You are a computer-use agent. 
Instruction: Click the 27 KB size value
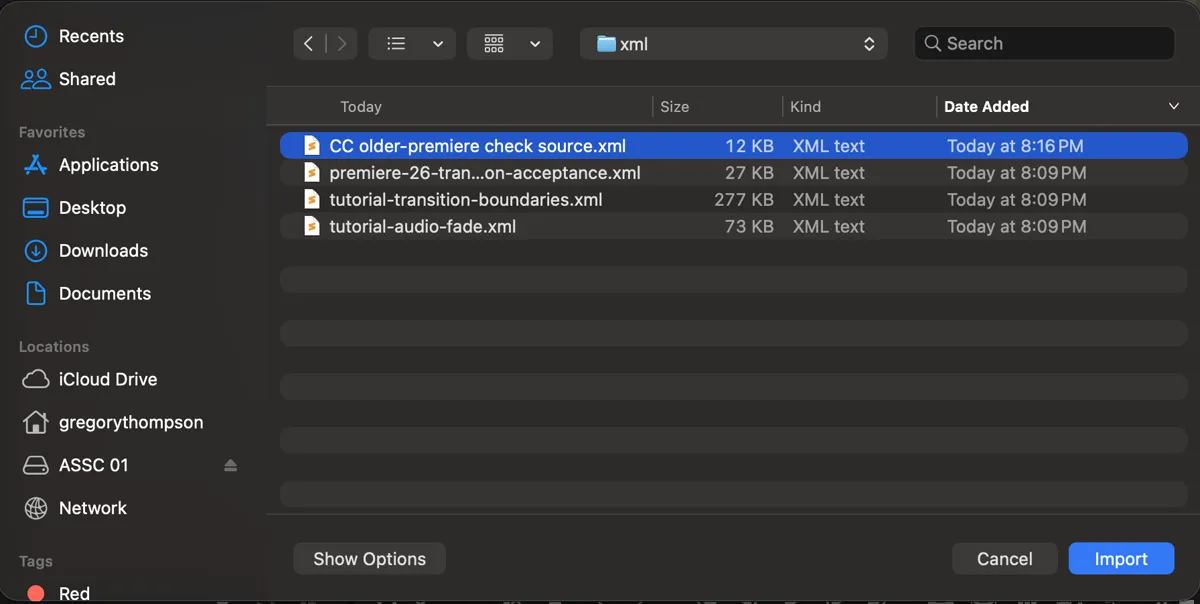[x=749, y=173]
